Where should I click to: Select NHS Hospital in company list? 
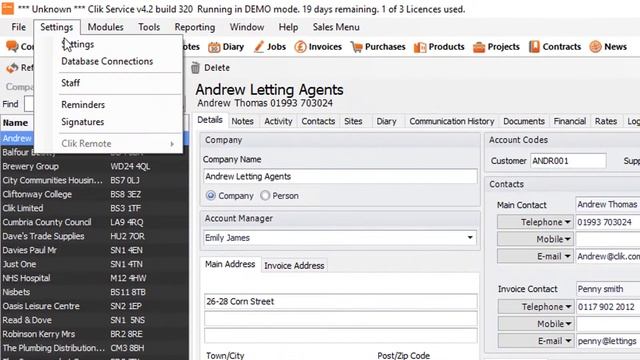point(94,278)
